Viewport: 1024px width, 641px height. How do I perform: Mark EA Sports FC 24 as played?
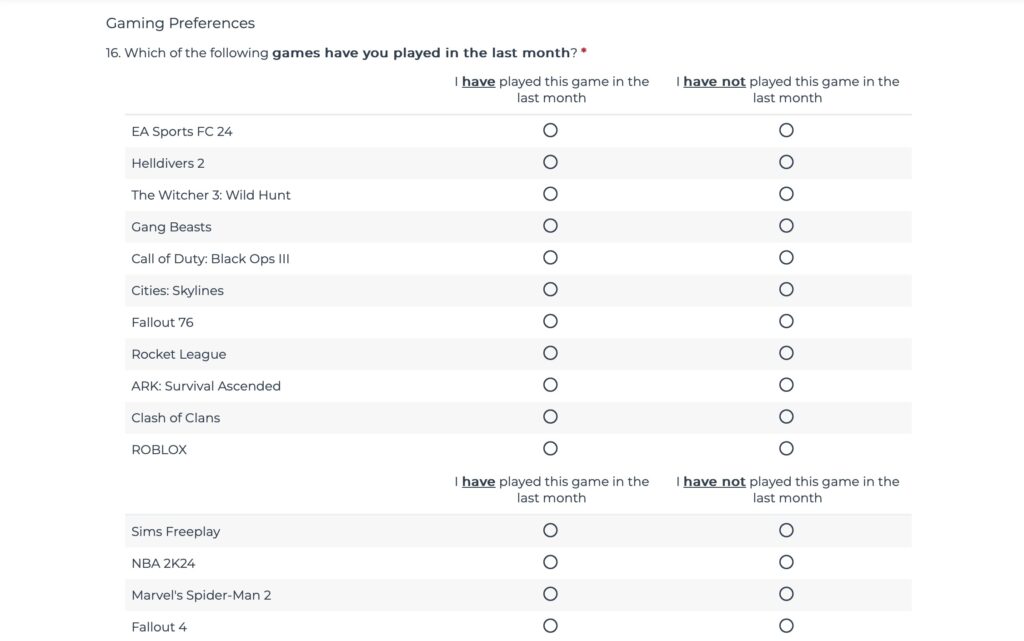550,130
